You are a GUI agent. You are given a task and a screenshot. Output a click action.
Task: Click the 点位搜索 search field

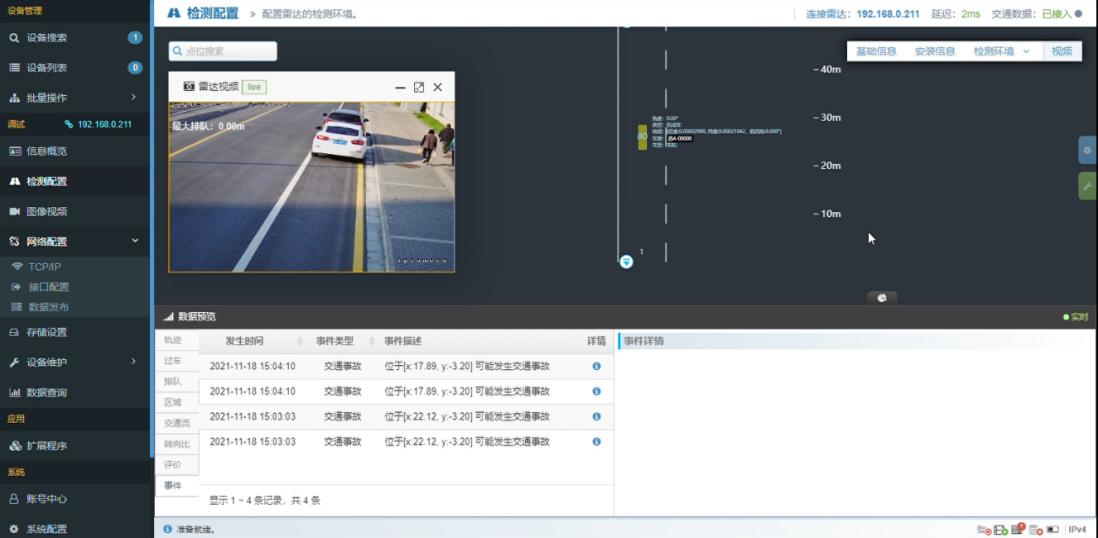(x=223, y=51)
